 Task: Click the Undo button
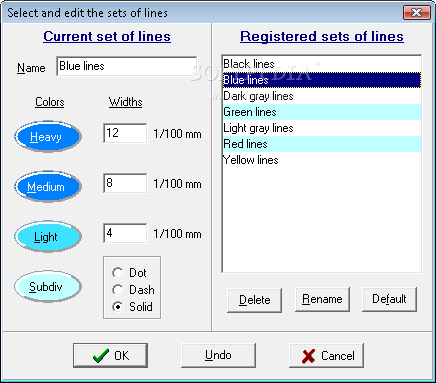(x=218, y=355)
